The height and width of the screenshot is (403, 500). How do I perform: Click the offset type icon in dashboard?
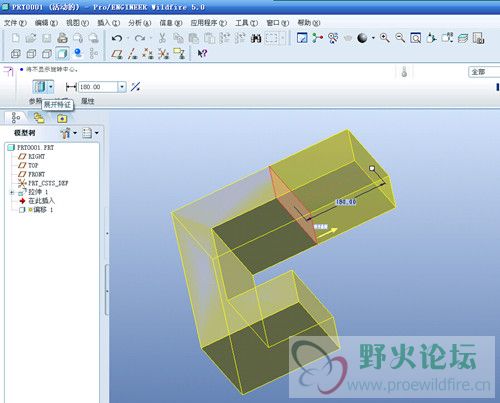pos(39,87)
